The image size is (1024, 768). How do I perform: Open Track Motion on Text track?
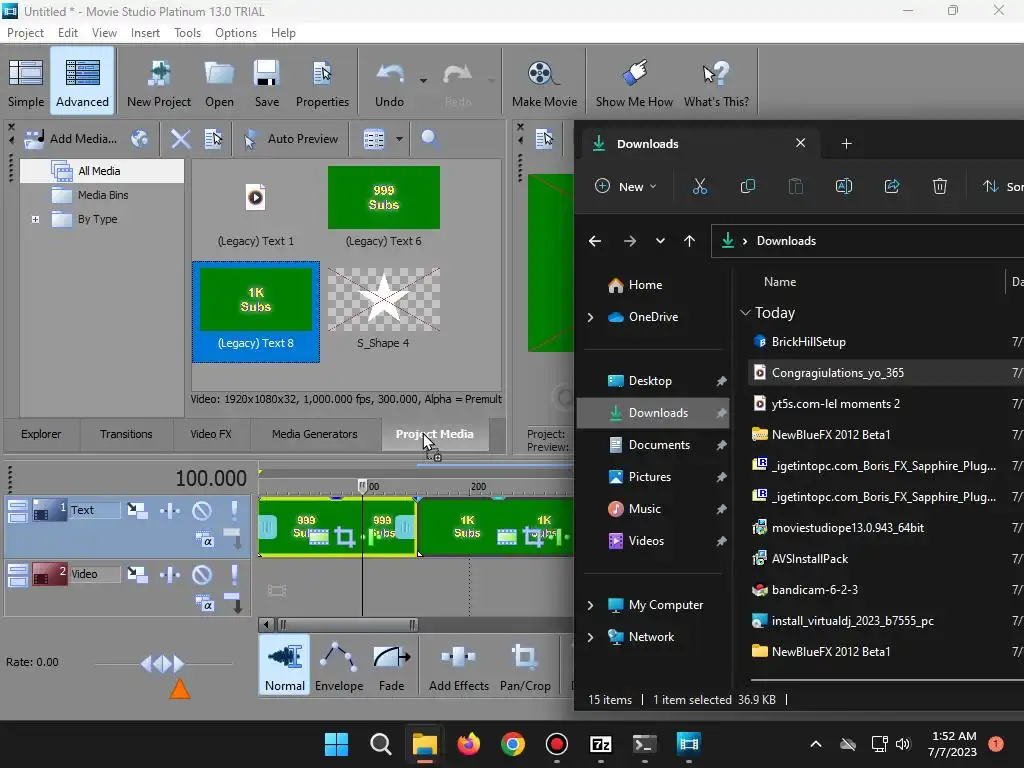point(137,510)
